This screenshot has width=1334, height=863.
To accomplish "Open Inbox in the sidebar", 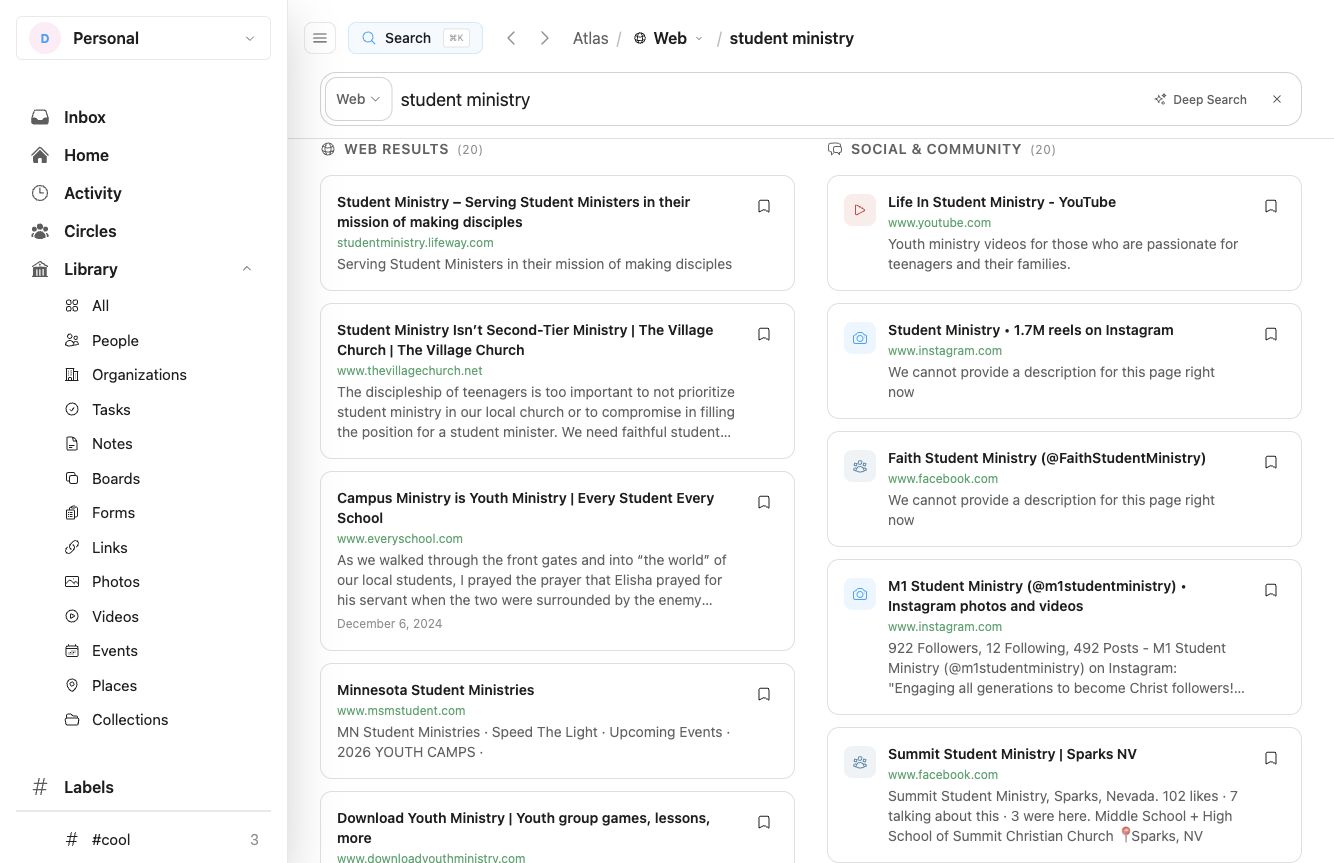I will pos(143,117).
